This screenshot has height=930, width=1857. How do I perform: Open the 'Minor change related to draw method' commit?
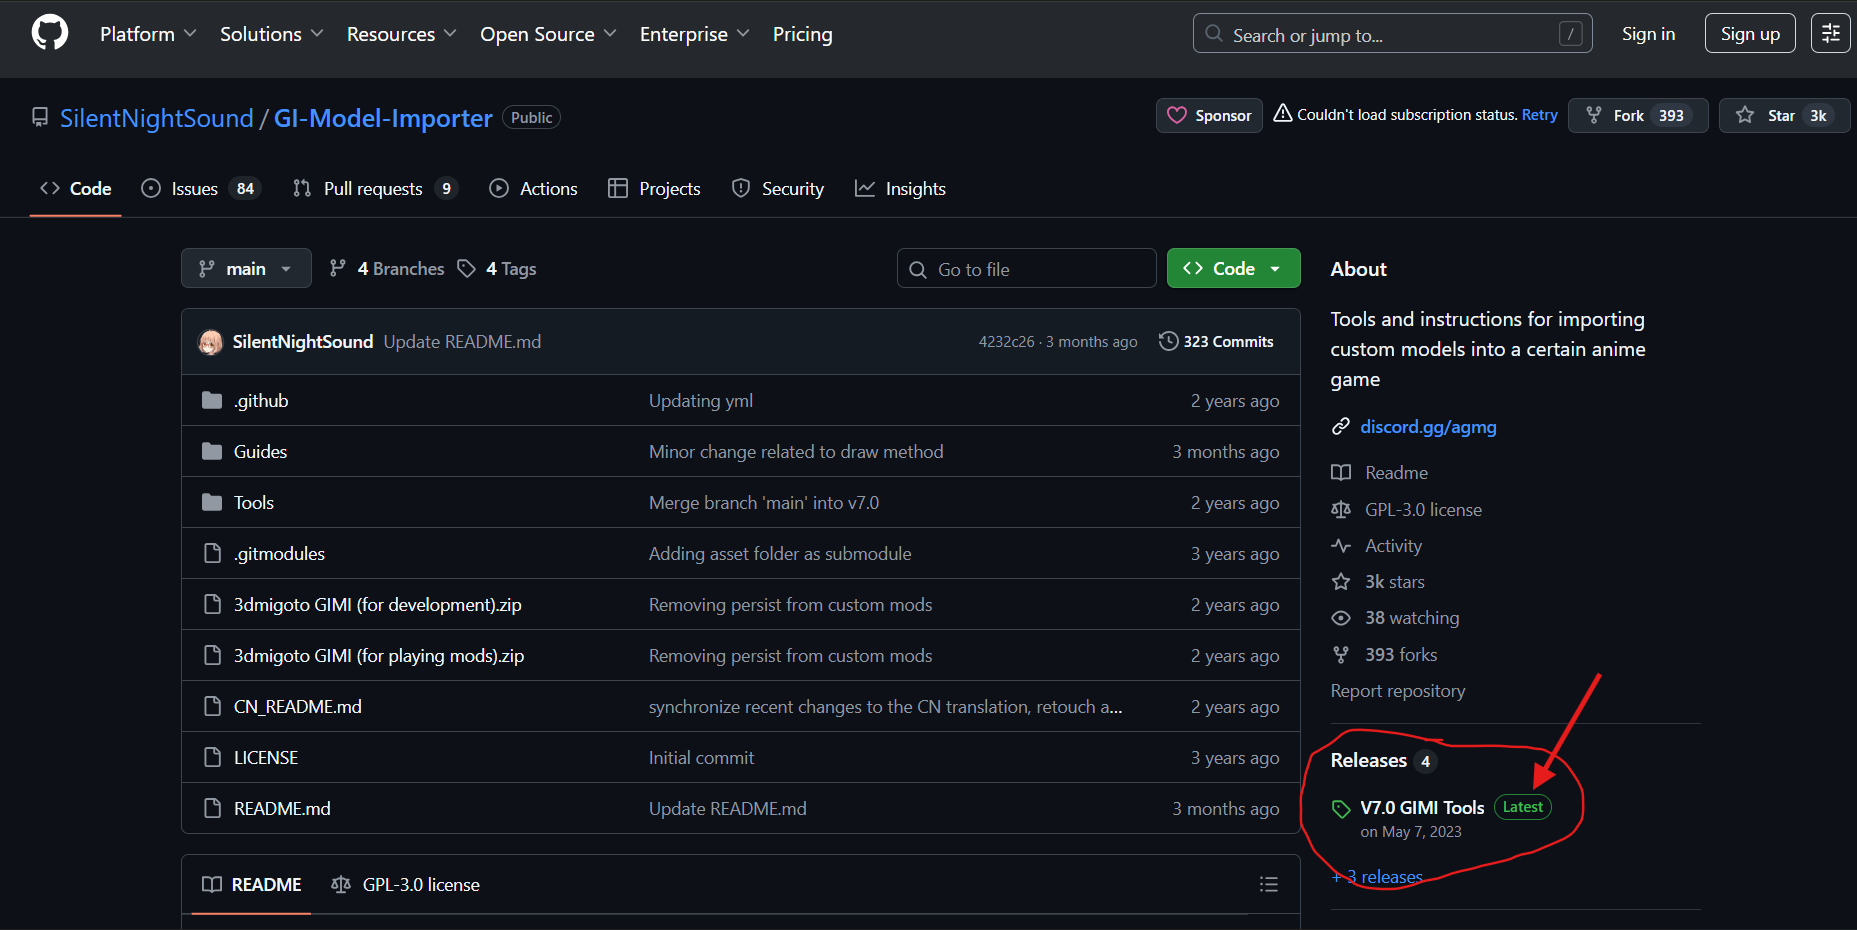[796, 451]
